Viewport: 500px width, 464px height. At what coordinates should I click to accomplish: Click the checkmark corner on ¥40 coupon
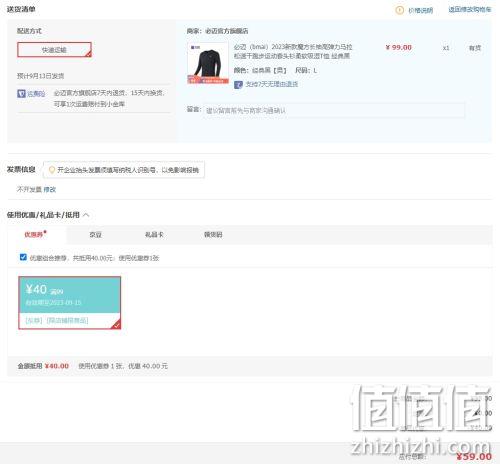117,325
